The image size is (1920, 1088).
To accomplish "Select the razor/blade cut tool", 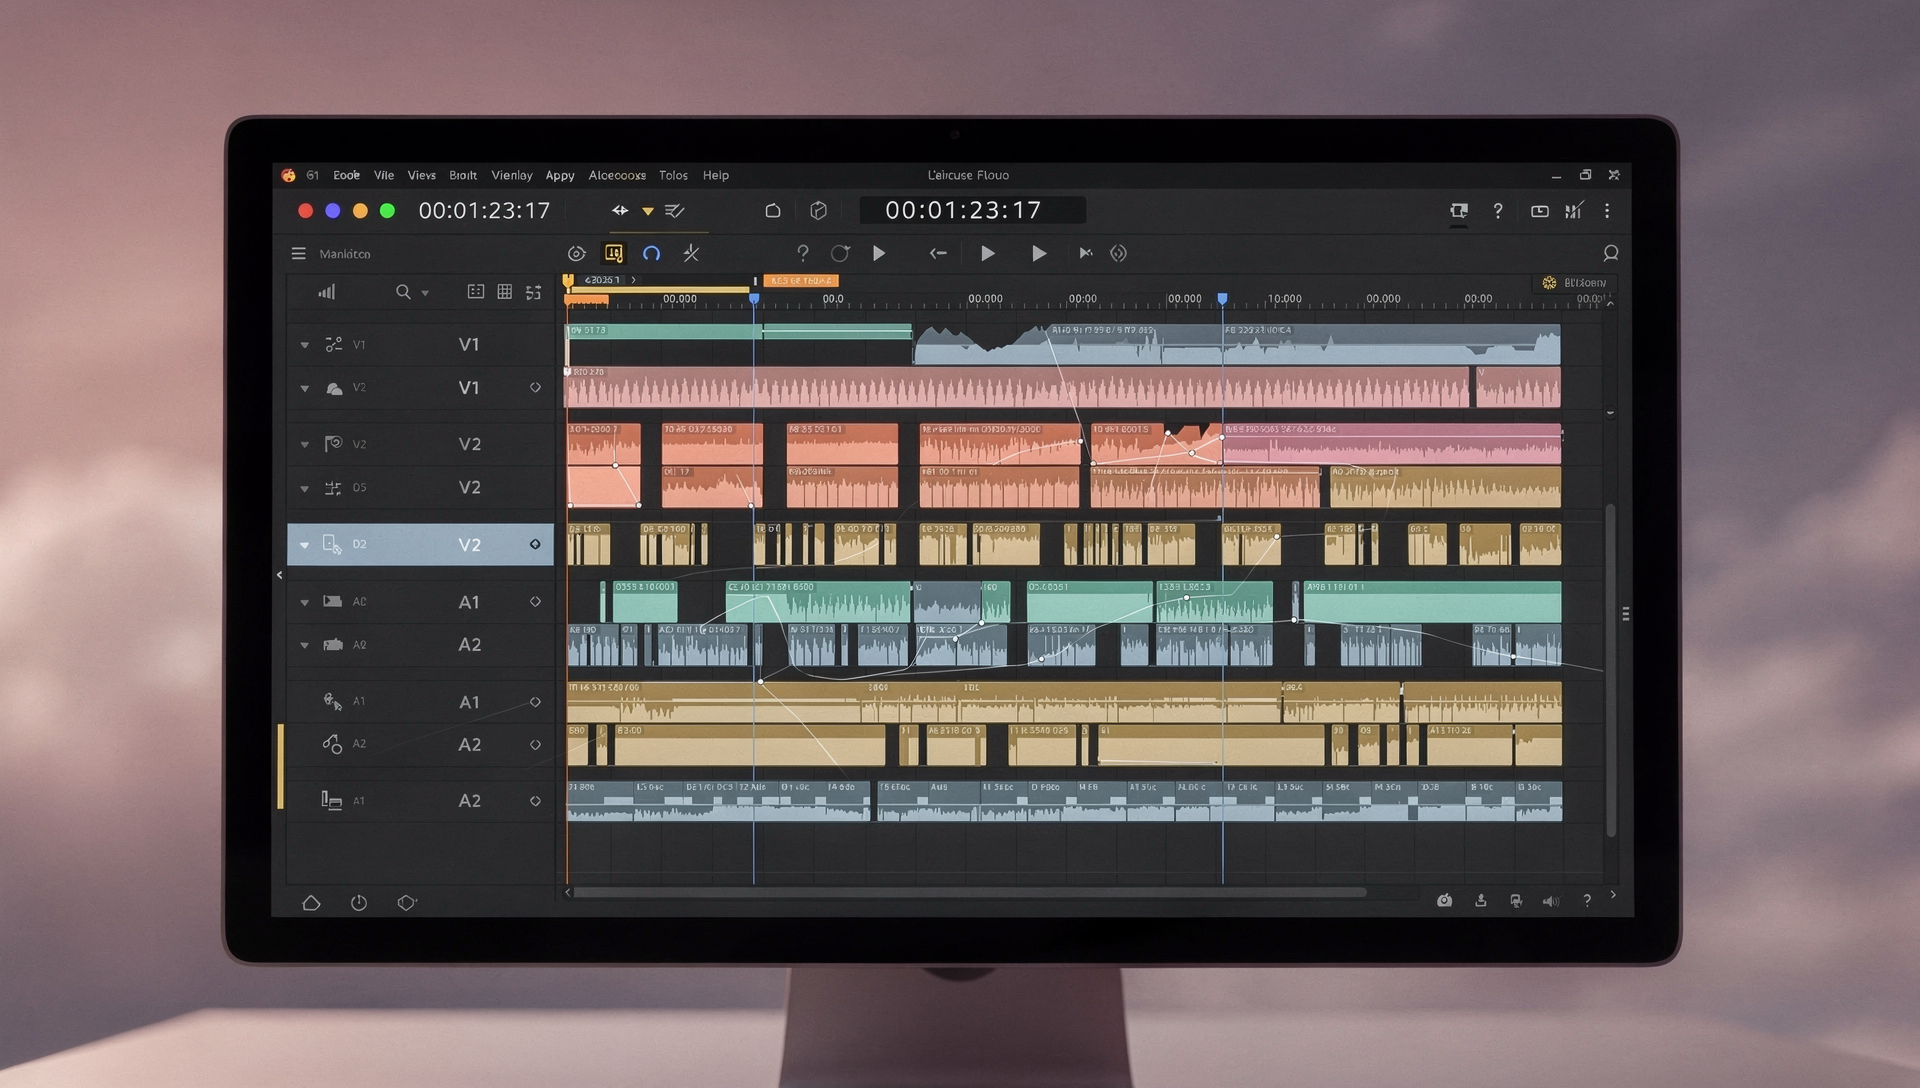I will tap(691, 254).
